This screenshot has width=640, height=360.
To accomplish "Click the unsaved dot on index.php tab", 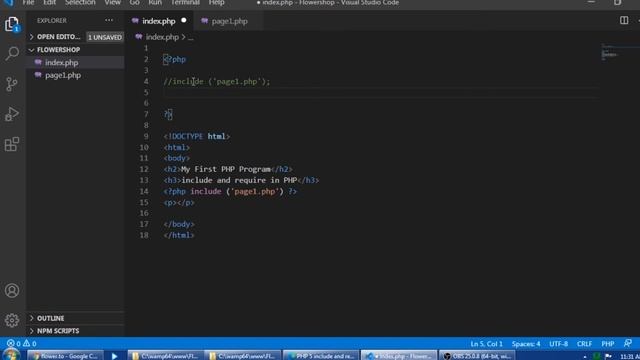I will coord(184,20).
